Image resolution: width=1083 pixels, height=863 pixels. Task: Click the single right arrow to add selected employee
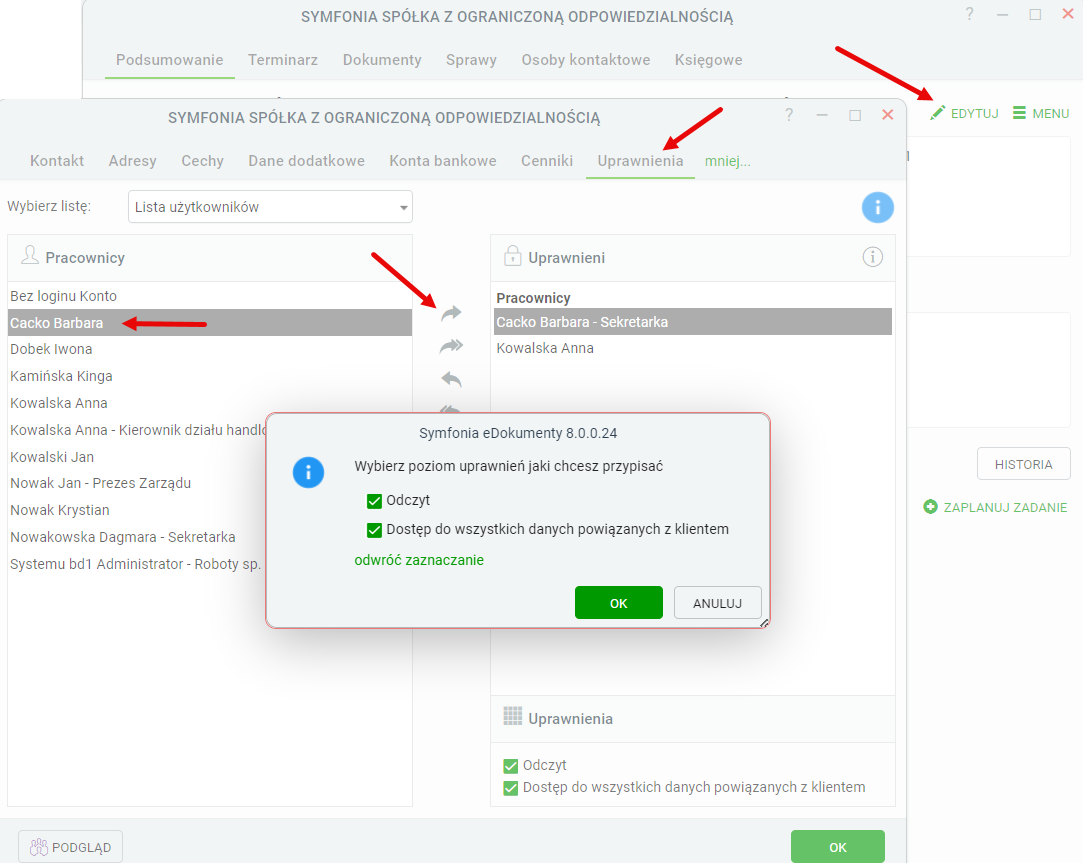(451, 314)
